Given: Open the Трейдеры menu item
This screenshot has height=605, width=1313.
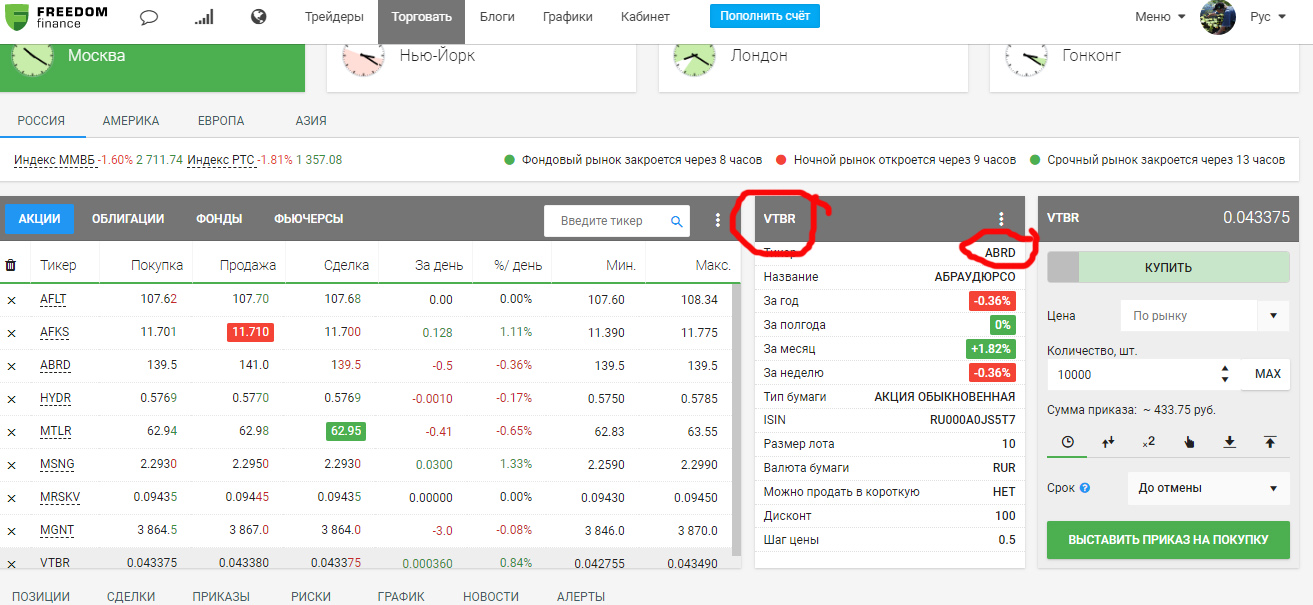Looking at the screenshot, I should coord(333,17).
